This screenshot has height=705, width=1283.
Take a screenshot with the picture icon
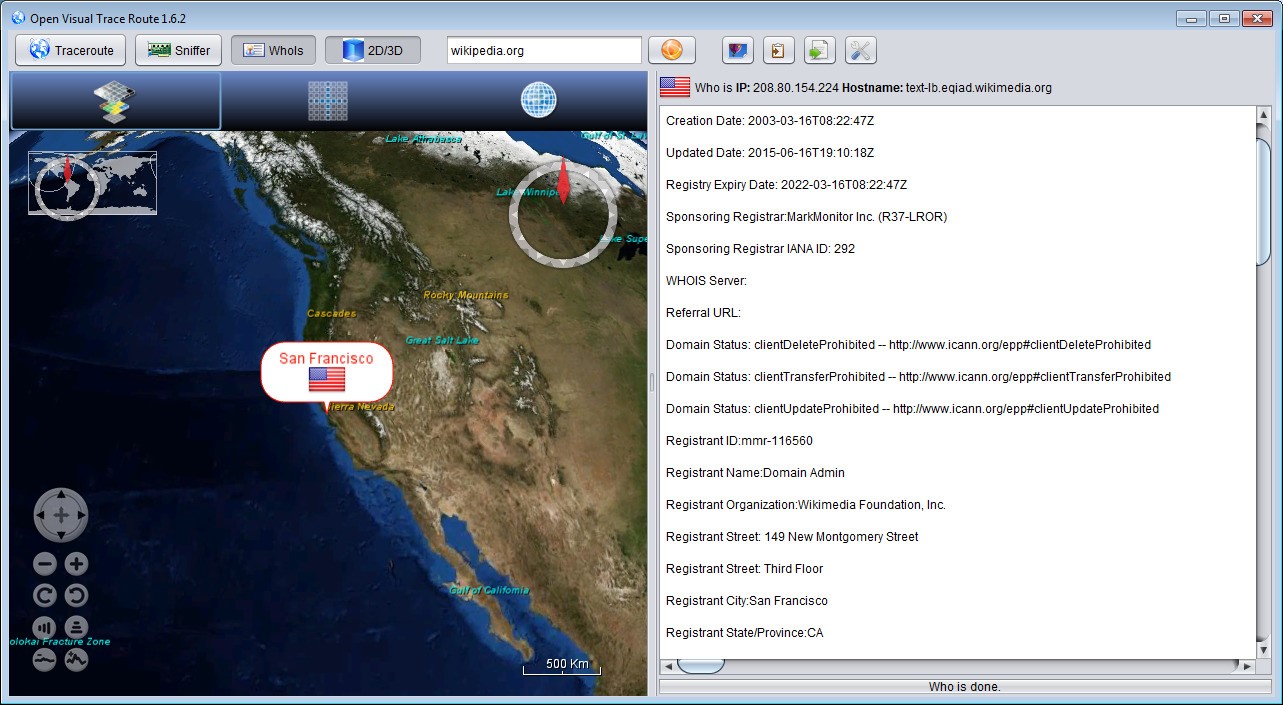coord(738,50)
